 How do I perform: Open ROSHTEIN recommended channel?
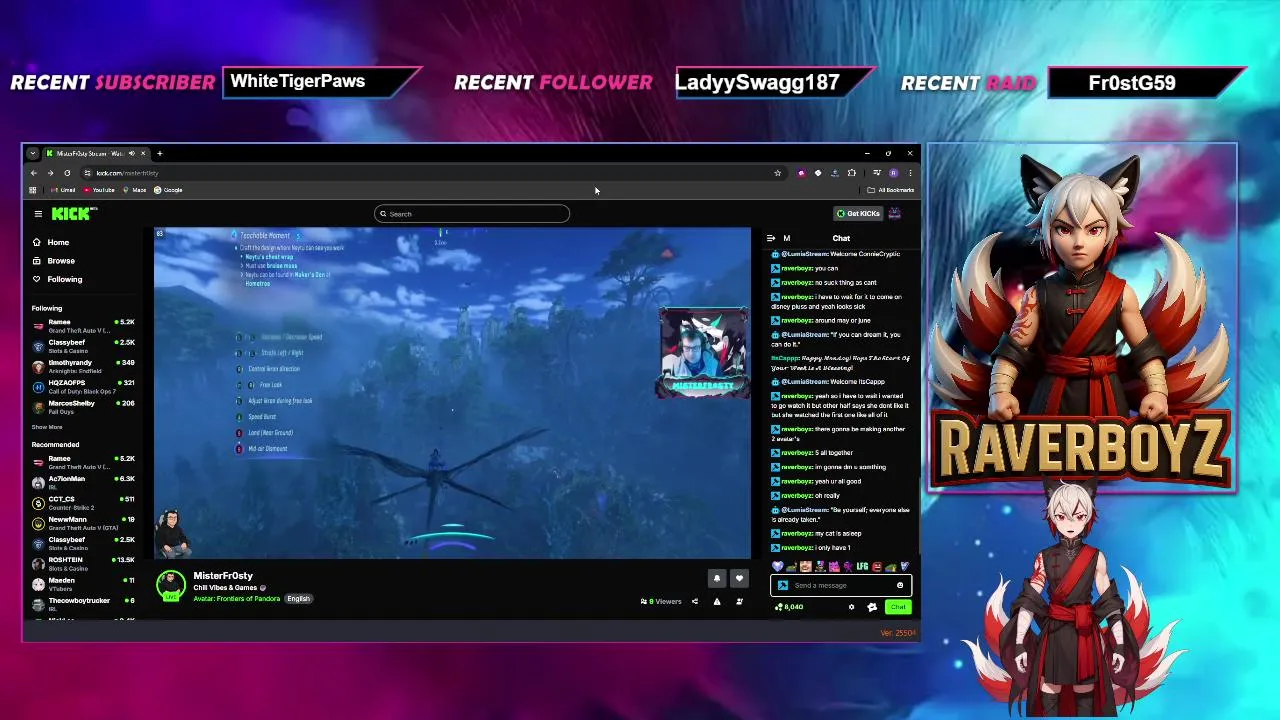[x=84, y=562]
